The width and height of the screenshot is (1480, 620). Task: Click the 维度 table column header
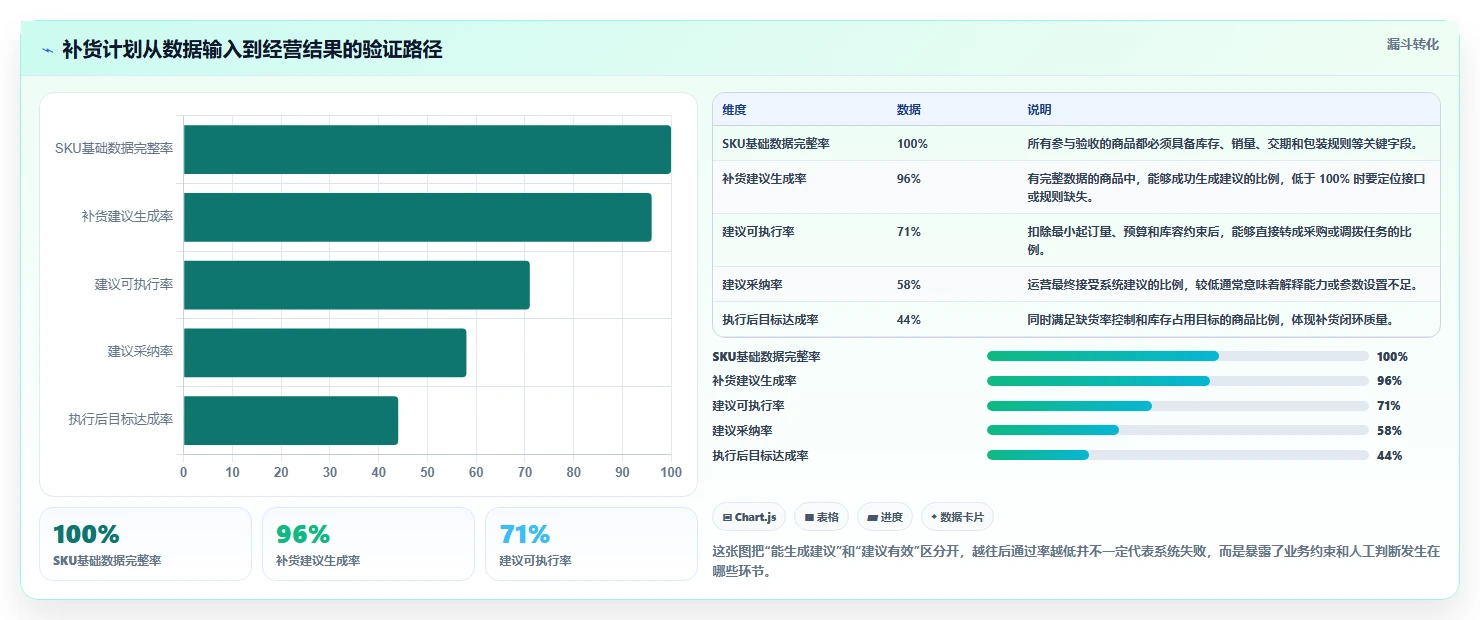click(734, 110)
